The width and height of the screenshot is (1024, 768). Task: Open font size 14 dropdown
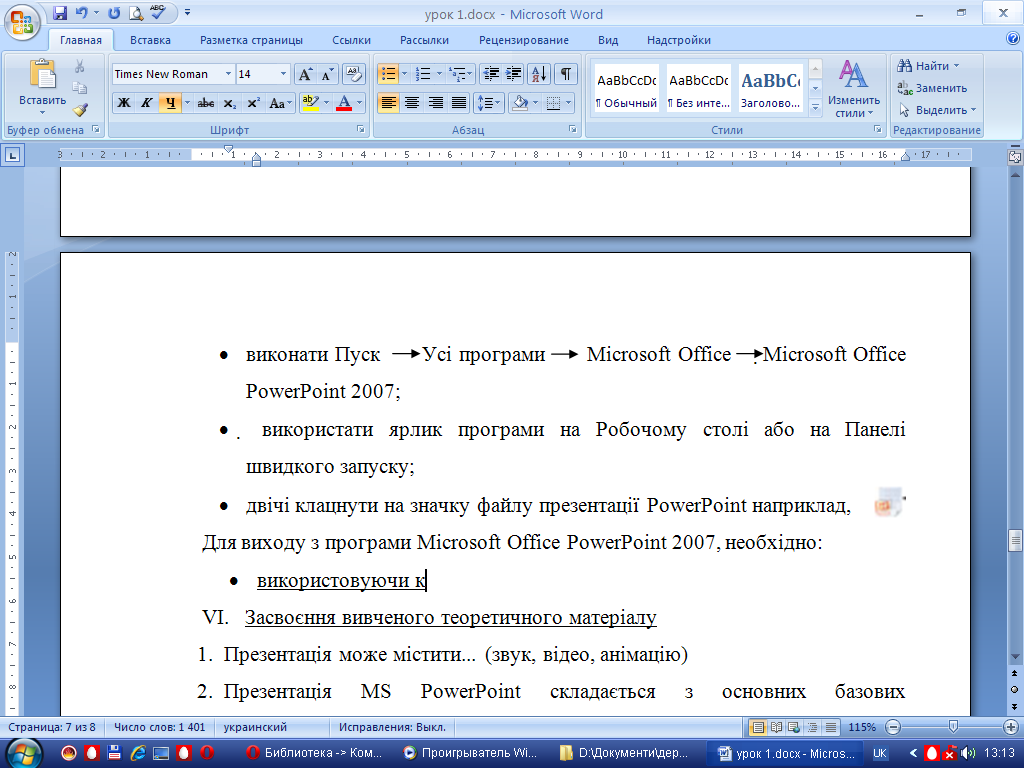[283, 74]
